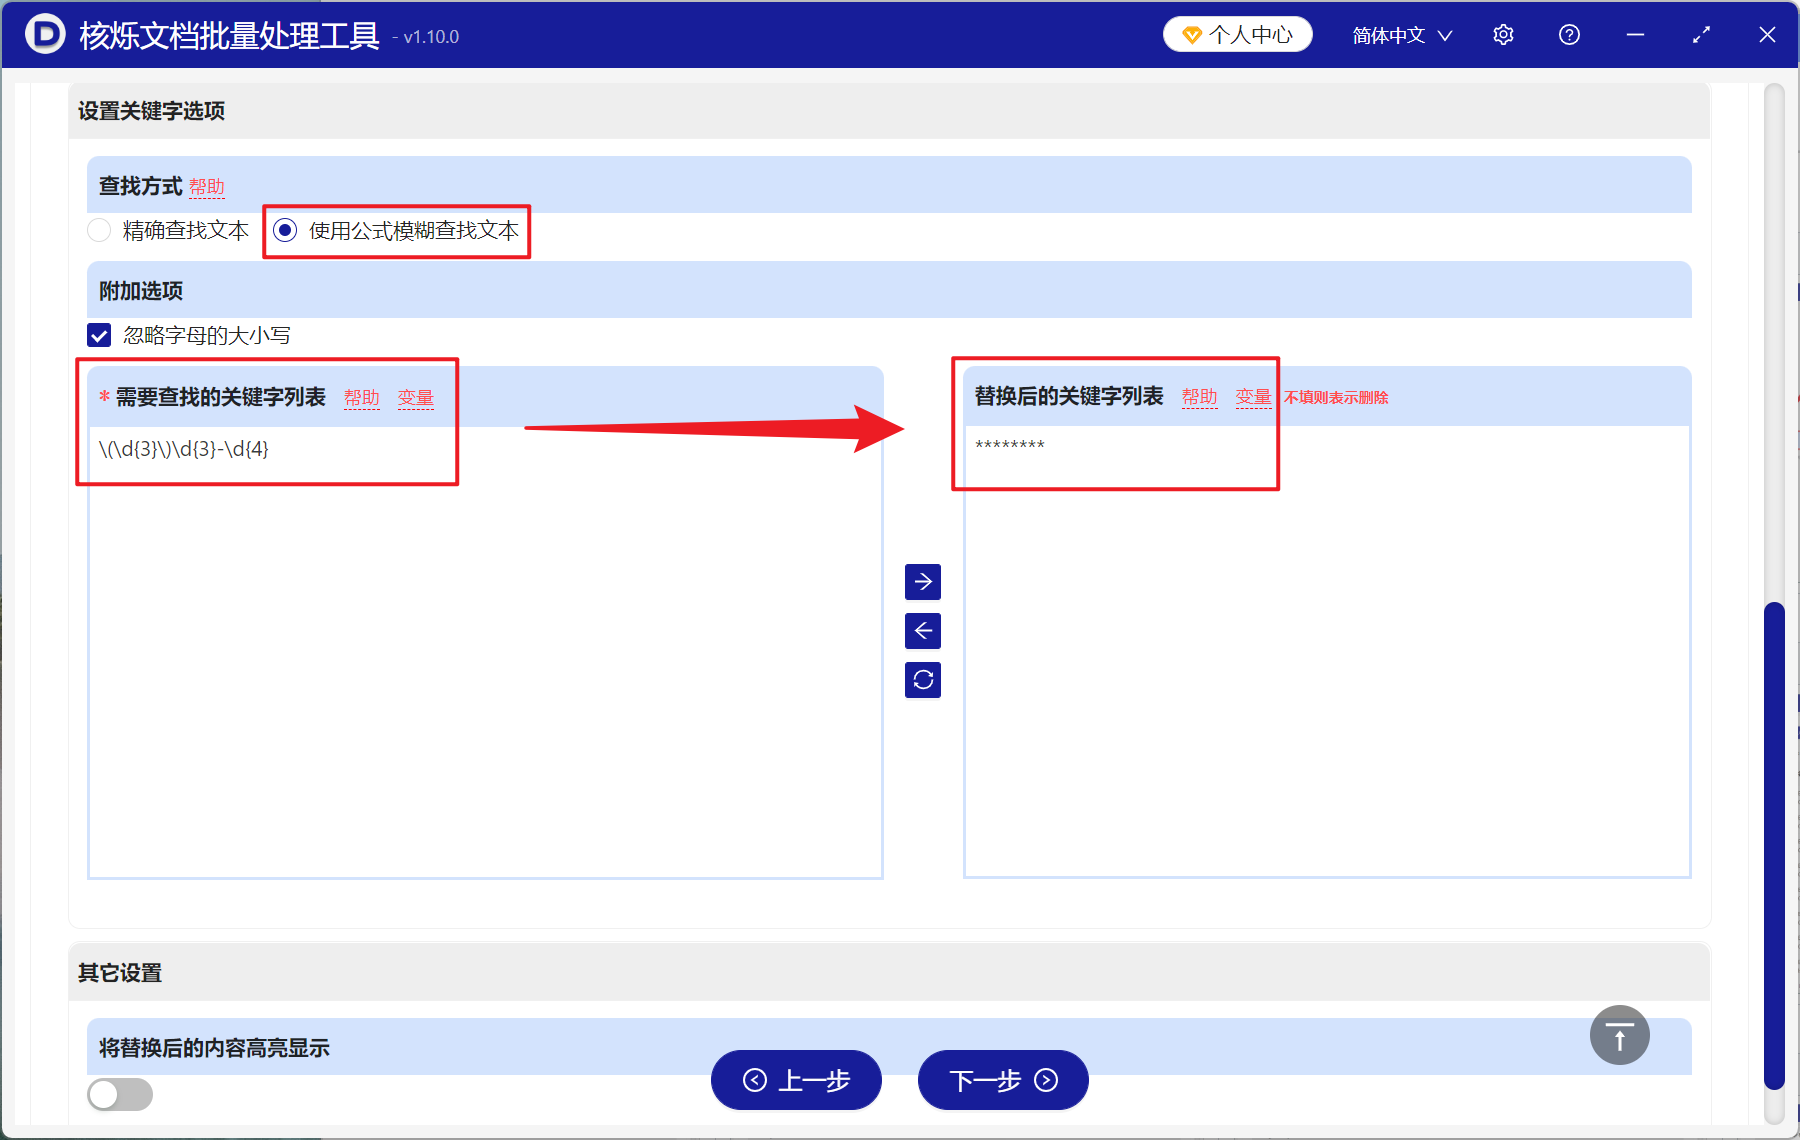
Task: Select 使用公式模糊查找文本 option
Action: (285, 230)
